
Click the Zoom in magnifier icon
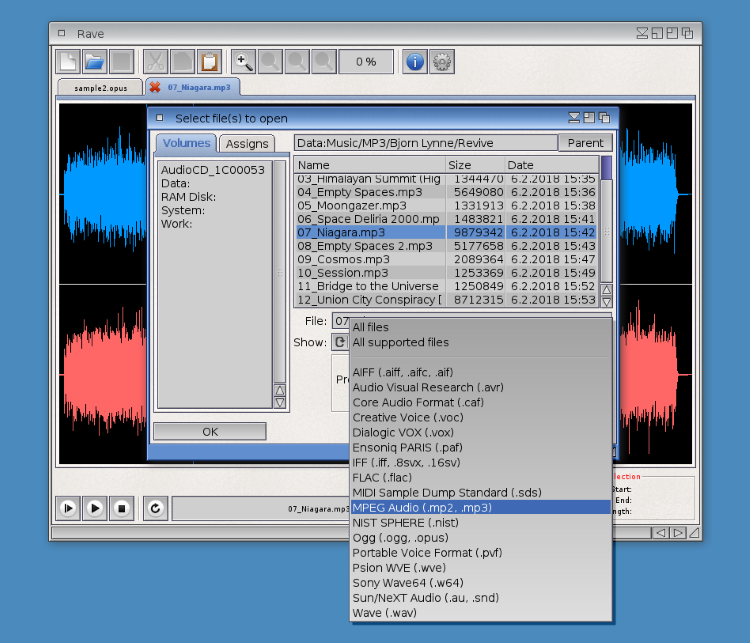[245, 62]
